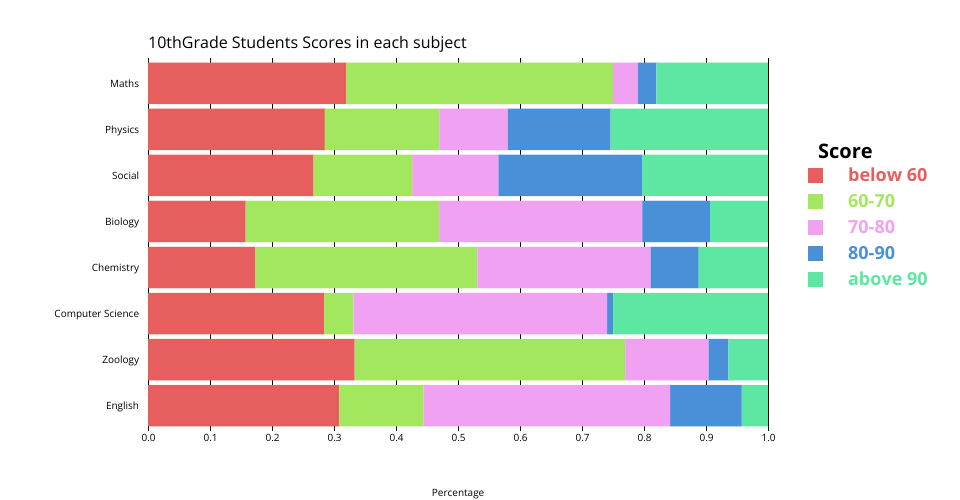The image size is (960, 500).
Task: Click the red 'below 60' legend swatch
Action: click(815, 175)
